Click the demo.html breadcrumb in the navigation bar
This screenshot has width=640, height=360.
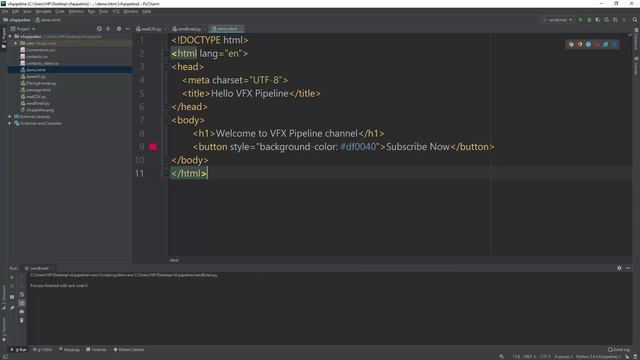point(48,20)
